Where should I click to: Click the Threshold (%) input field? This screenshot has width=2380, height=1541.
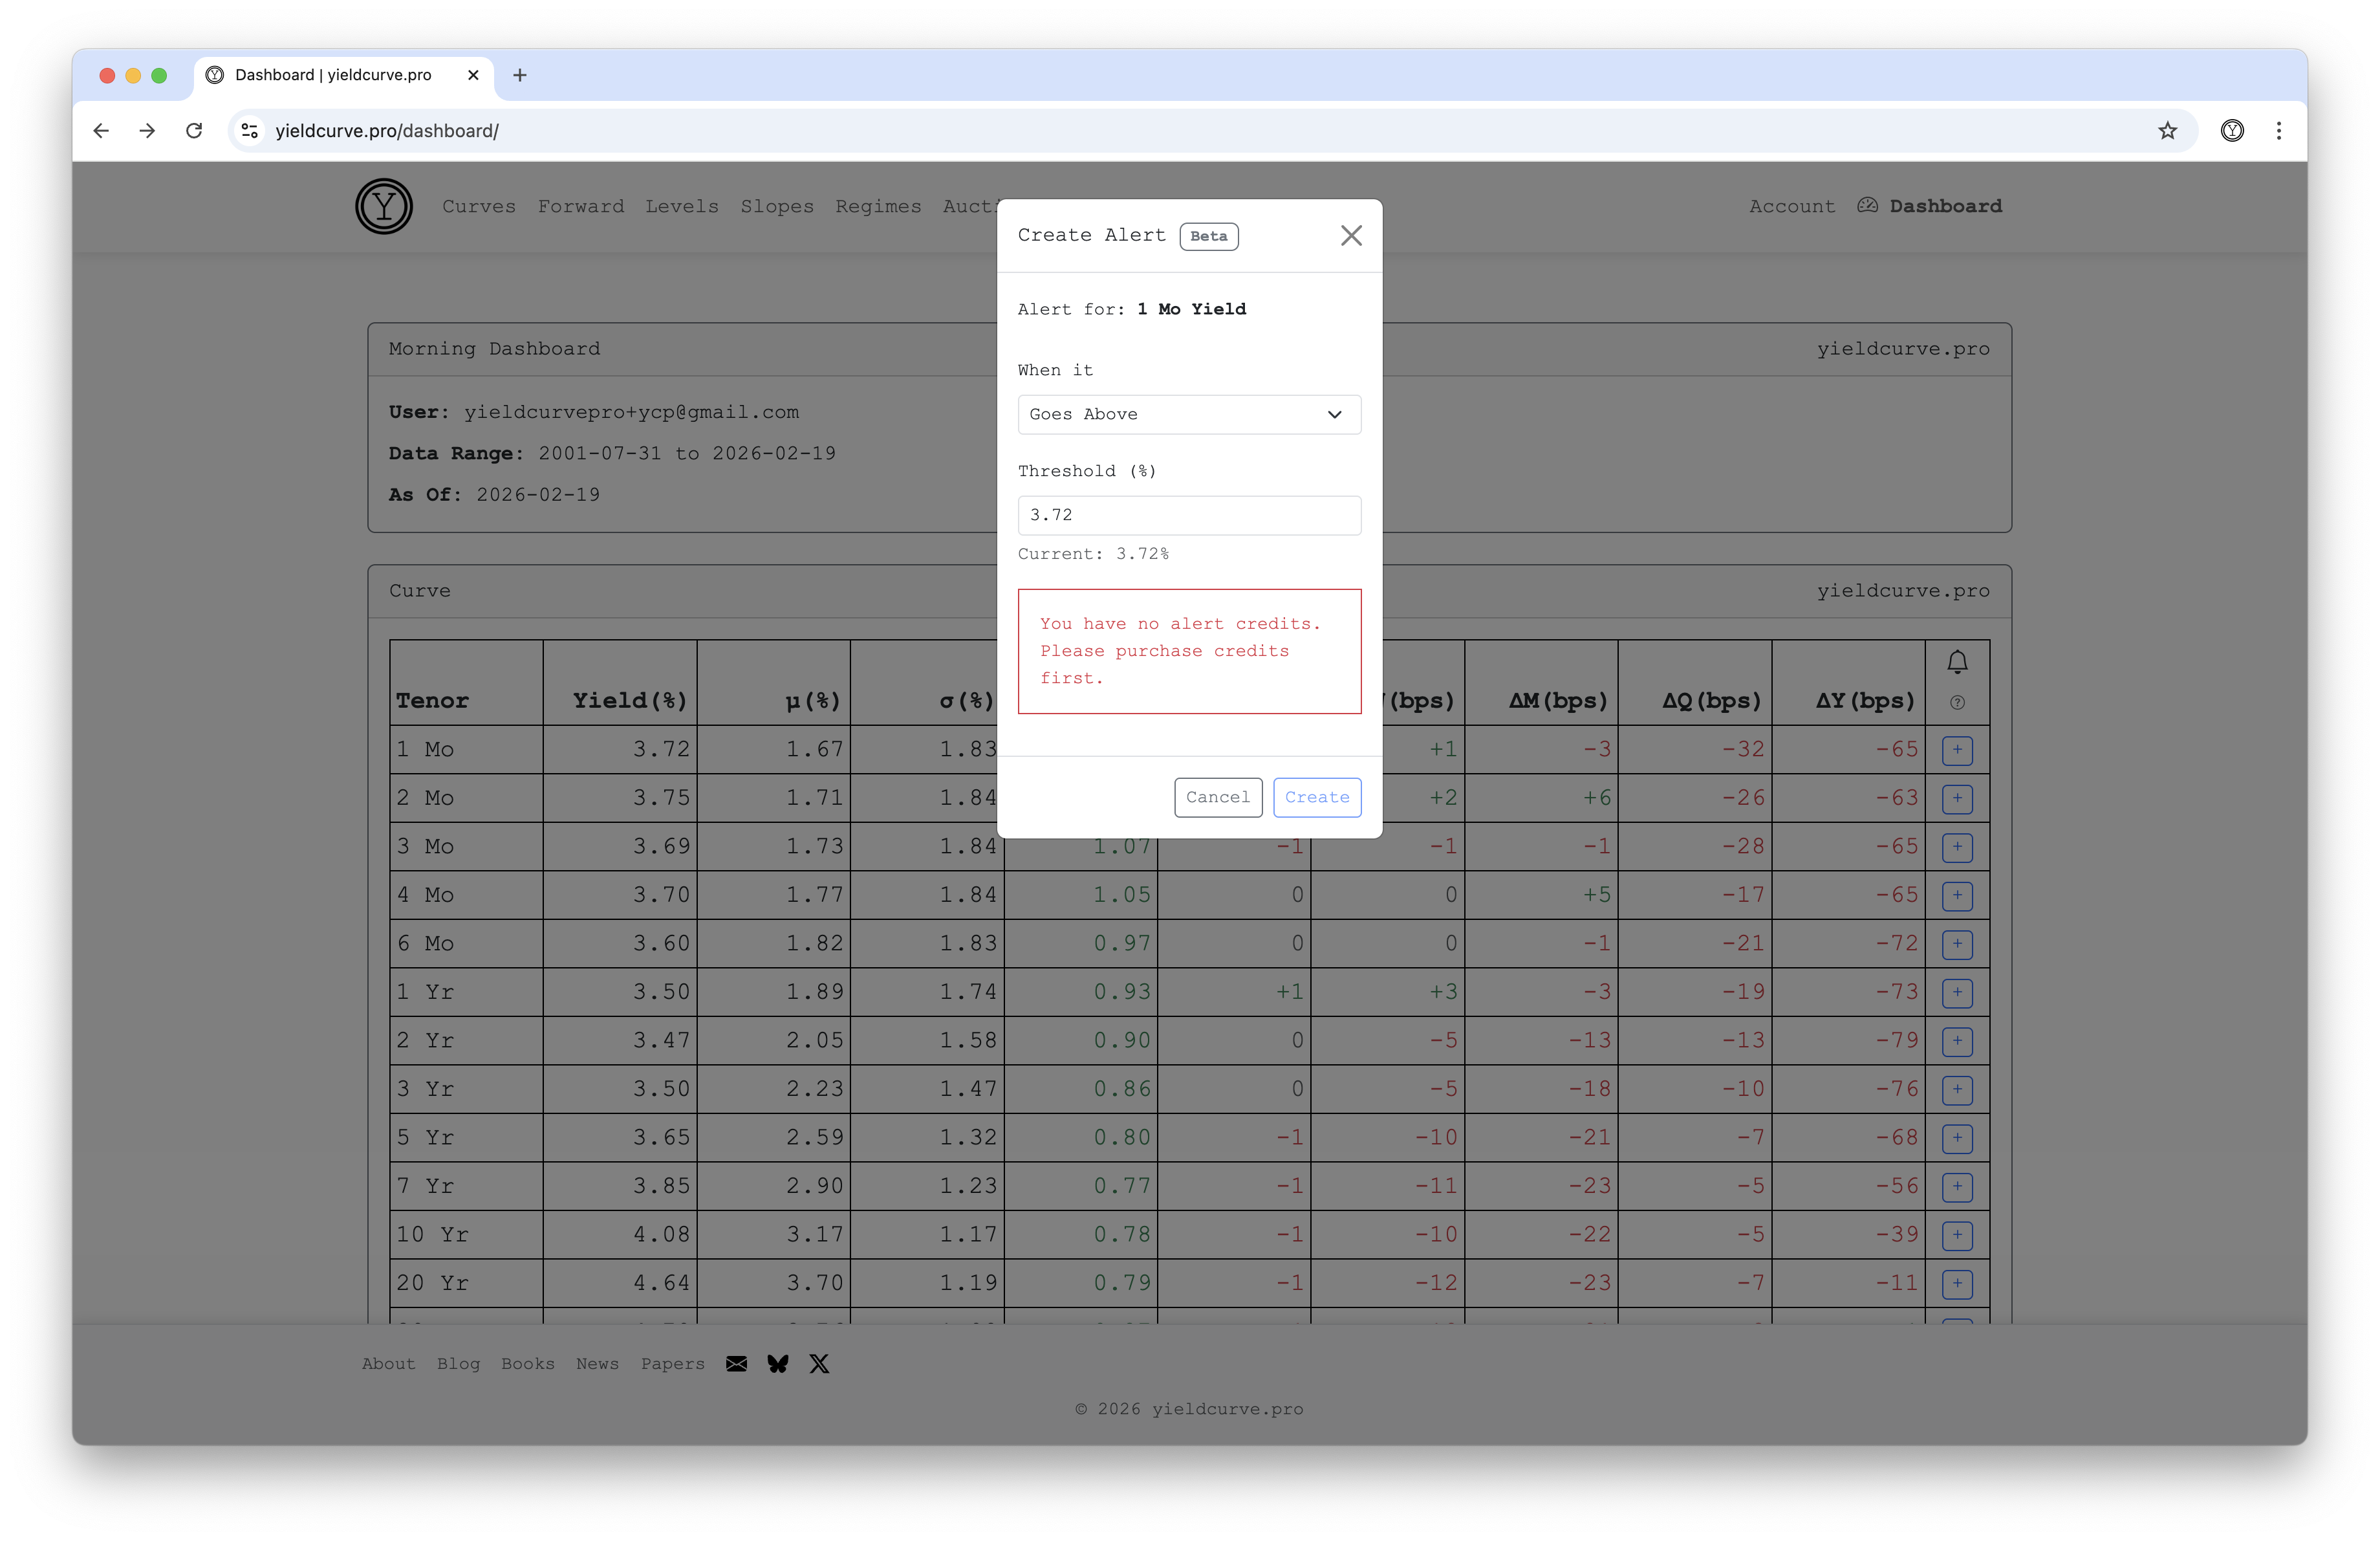[x=1188, y=515]
